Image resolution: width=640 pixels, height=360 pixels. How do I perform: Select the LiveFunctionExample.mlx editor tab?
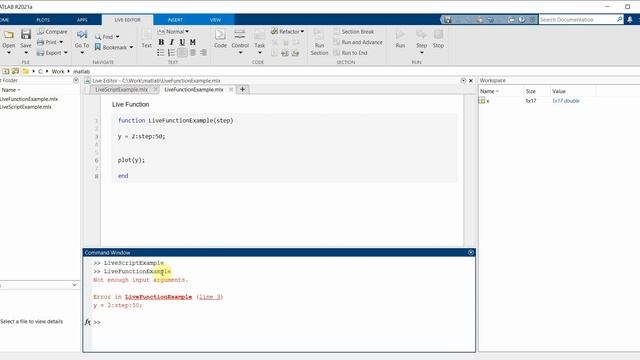click(194, 89)
